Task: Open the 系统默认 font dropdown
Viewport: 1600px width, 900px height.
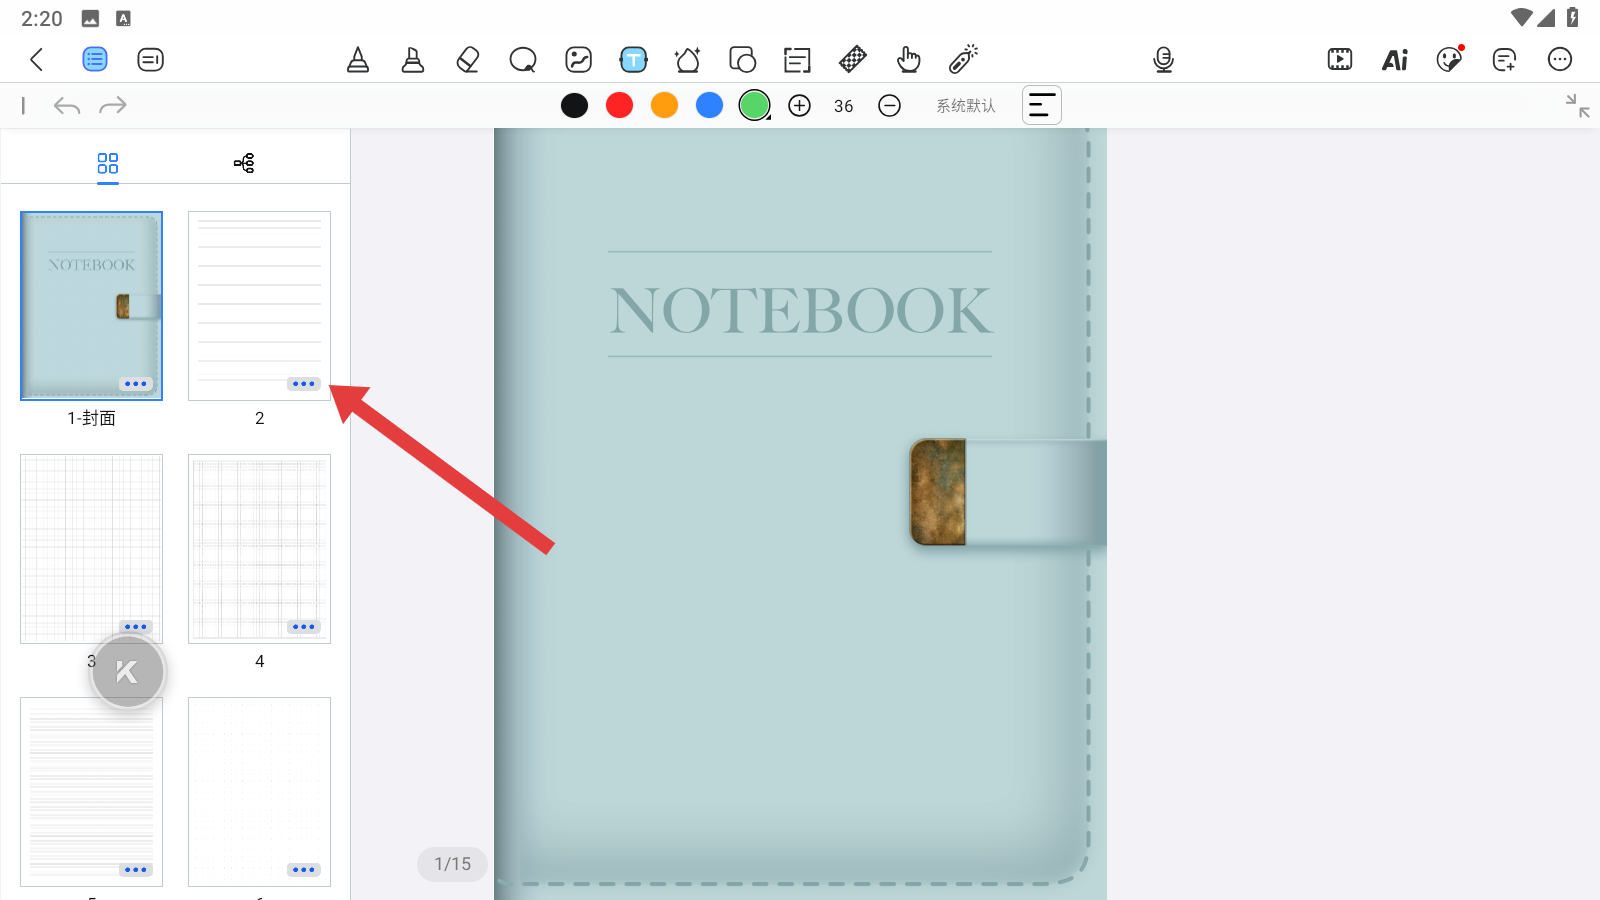Action: click(x=965, y=106)
